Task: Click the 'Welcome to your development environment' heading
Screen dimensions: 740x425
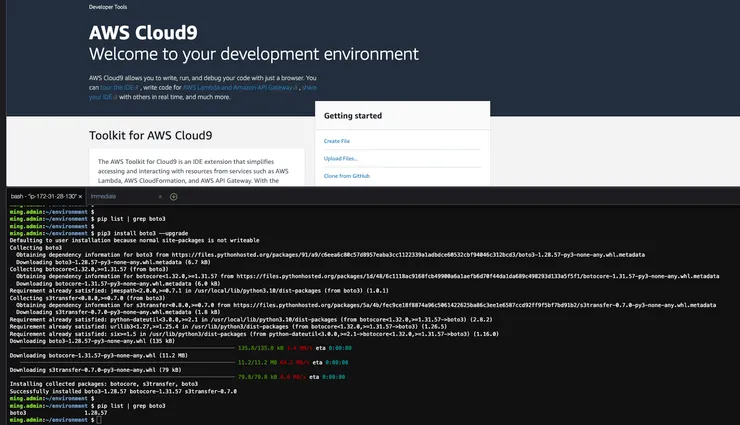Action: tap(253, 54)
